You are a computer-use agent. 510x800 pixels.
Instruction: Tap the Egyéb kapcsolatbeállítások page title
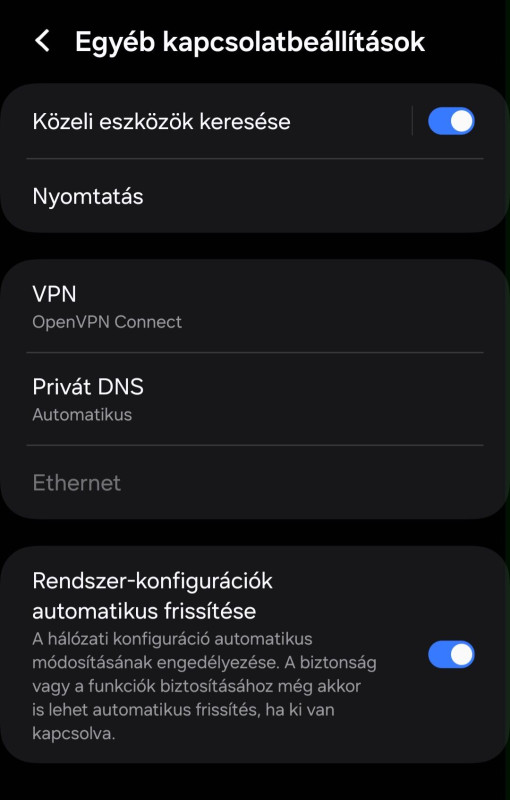point(250,41)
